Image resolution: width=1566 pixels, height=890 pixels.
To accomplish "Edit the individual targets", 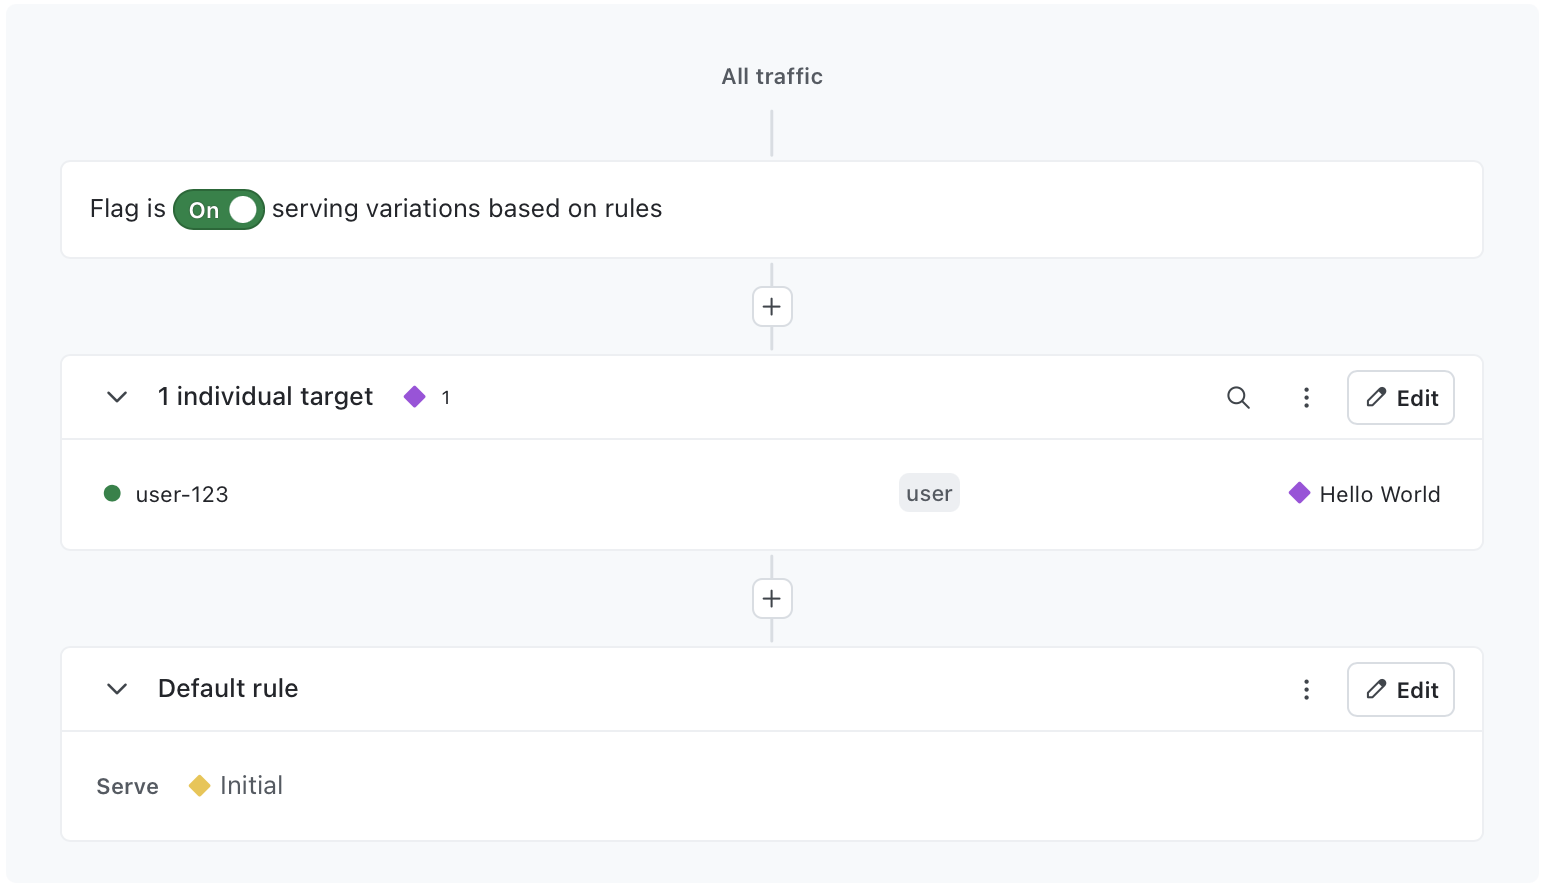I will pyautogui.click(x=1400, y=398).
